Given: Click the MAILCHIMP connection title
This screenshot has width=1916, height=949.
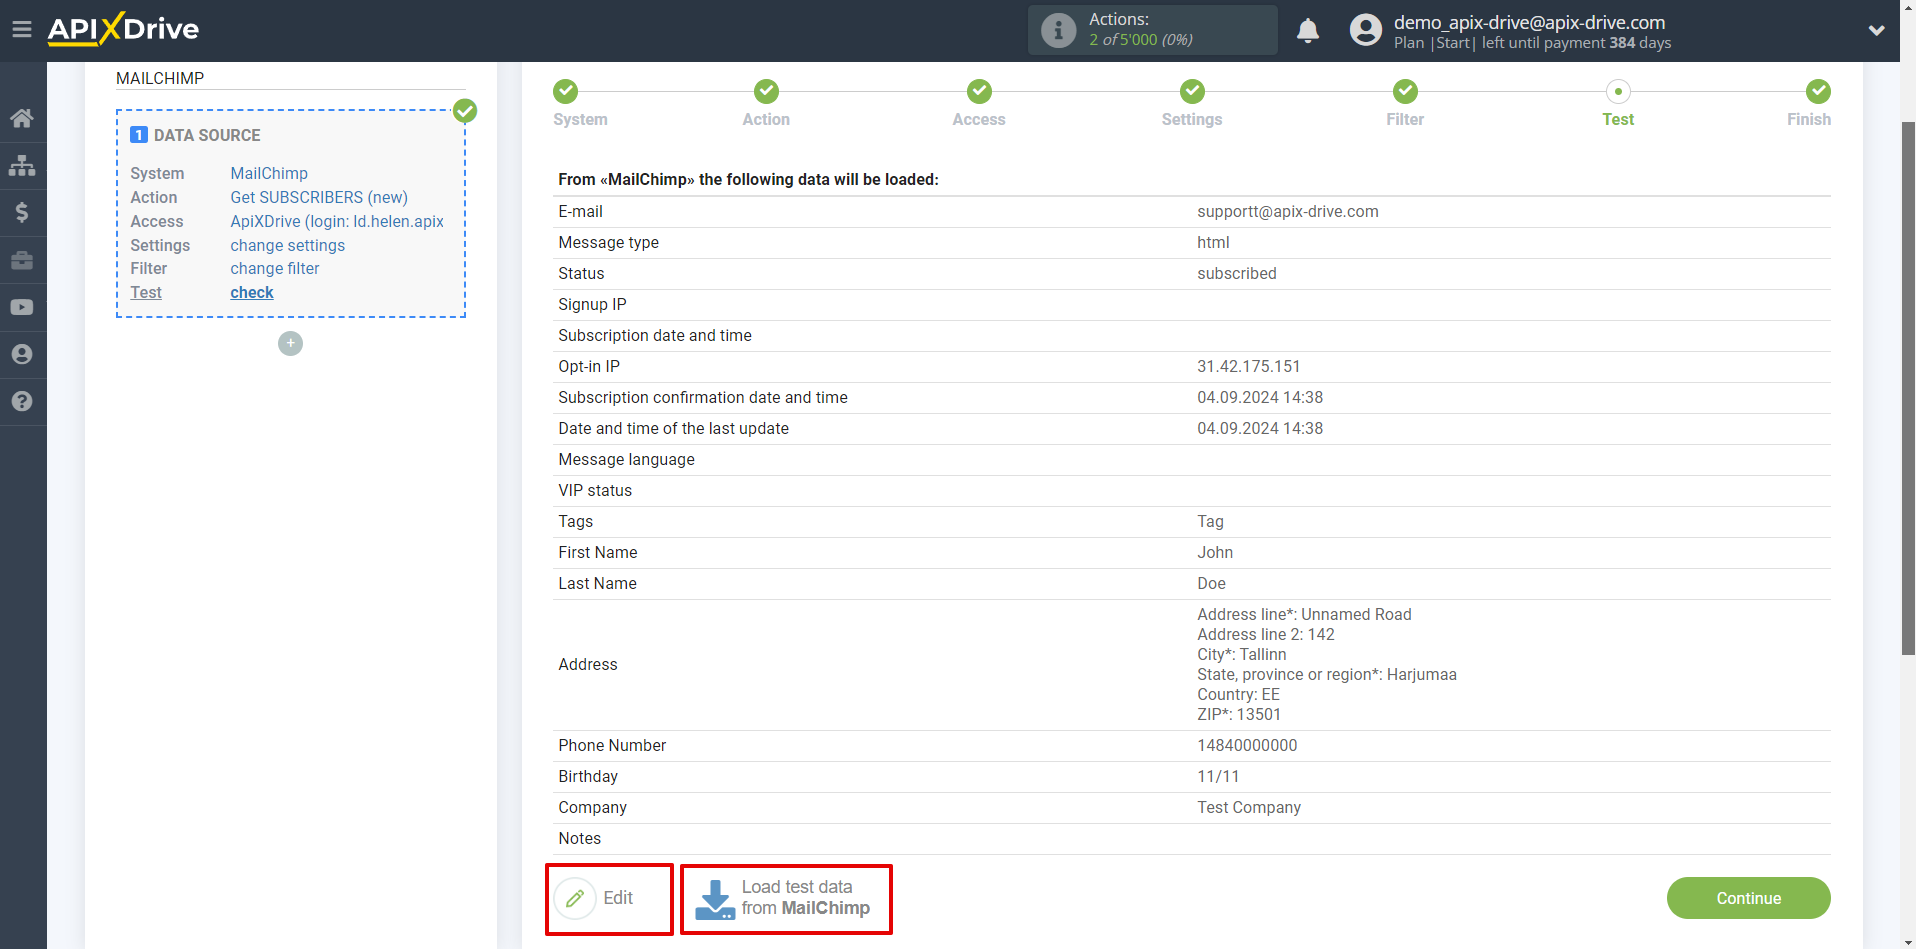Looking at the screenshot, I should [160, 78].
